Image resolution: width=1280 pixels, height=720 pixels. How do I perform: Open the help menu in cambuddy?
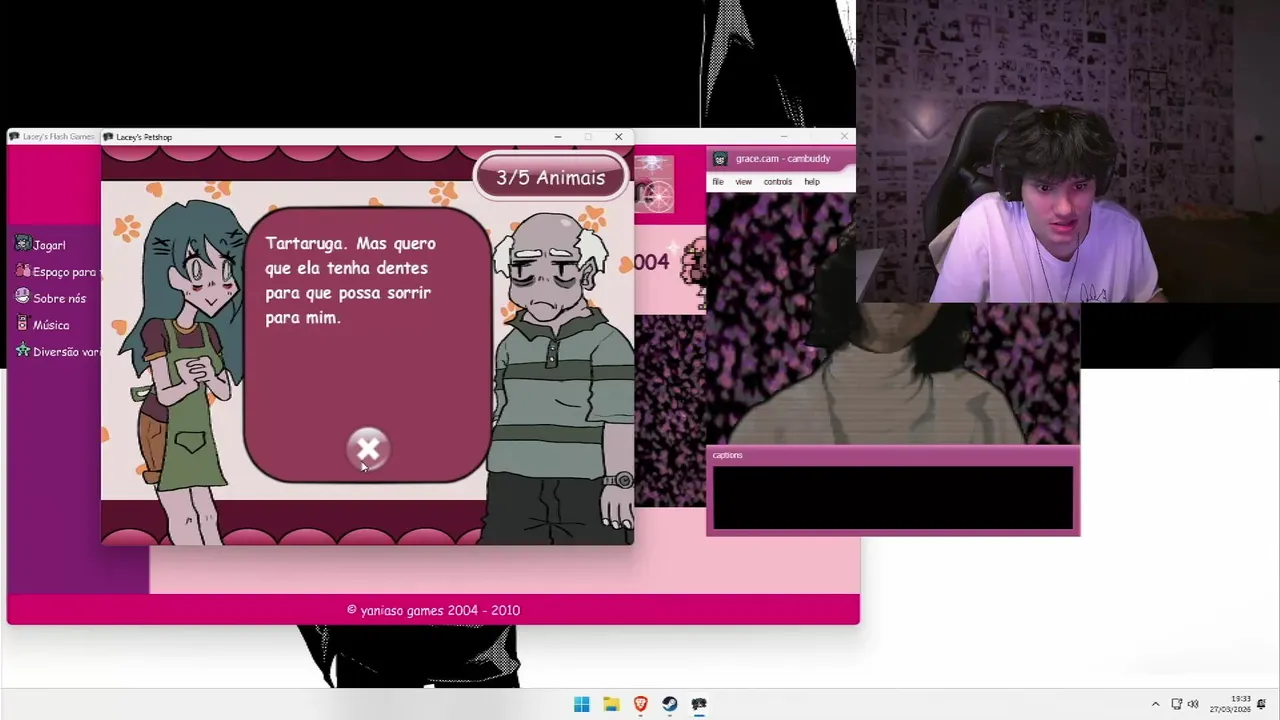(812, 182)
